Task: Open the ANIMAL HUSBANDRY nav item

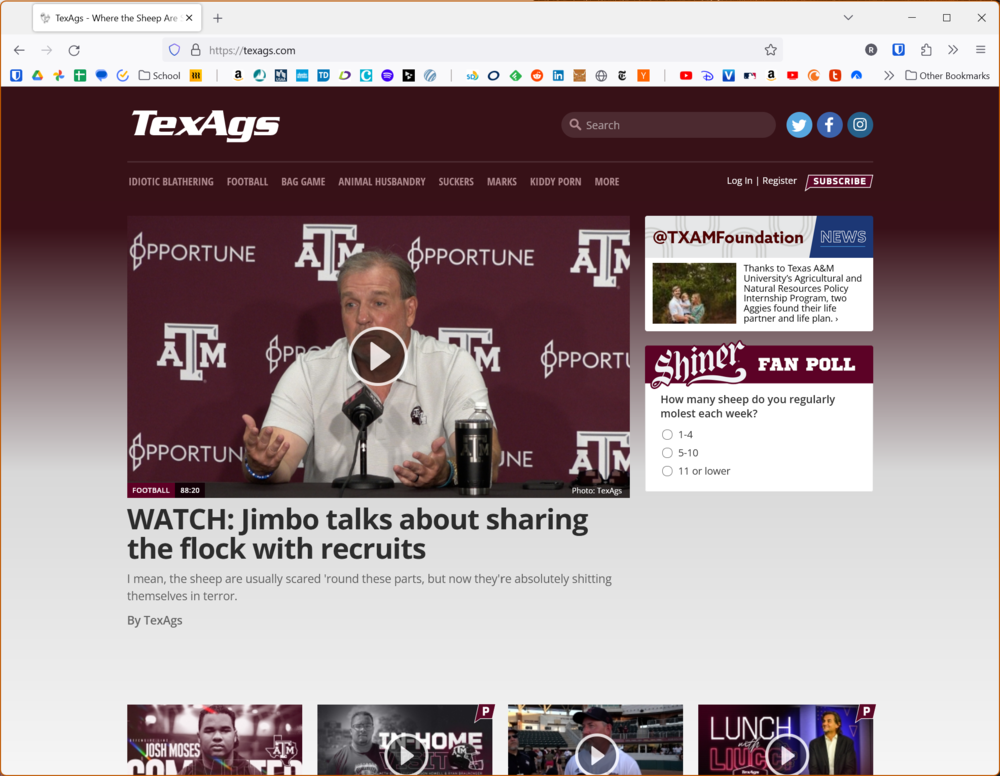Action: (x=381, y=182)
